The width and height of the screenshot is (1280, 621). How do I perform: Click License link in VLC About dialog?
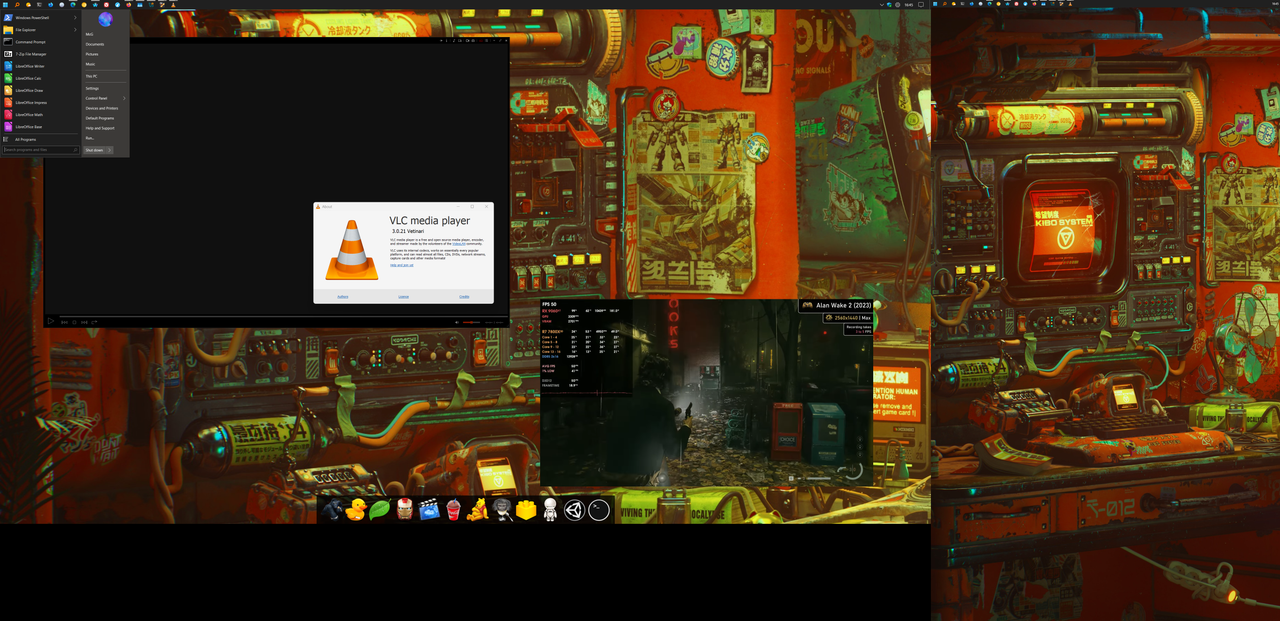[404, 297]
